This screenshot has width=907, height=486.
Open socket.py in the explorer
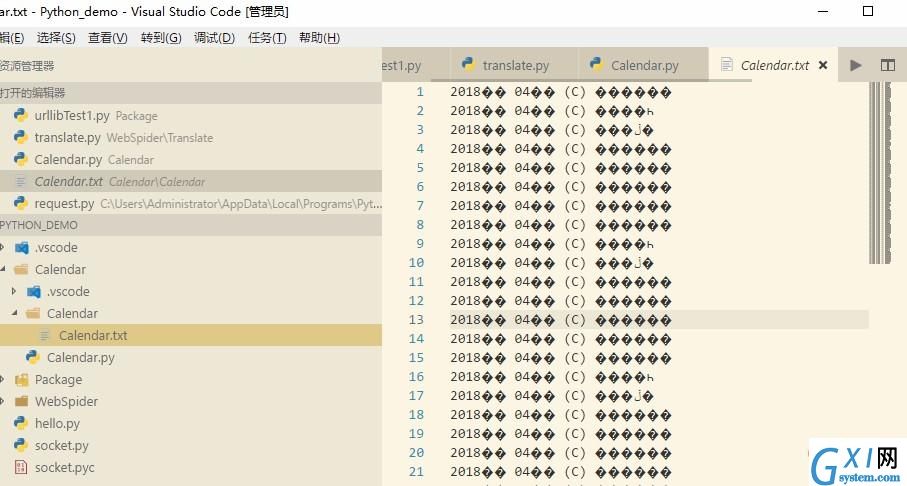point(190,445)
